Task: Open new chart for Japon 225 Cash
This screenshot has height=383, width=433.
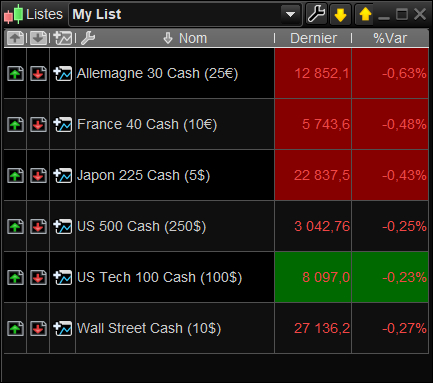Action: pos(63,176)
